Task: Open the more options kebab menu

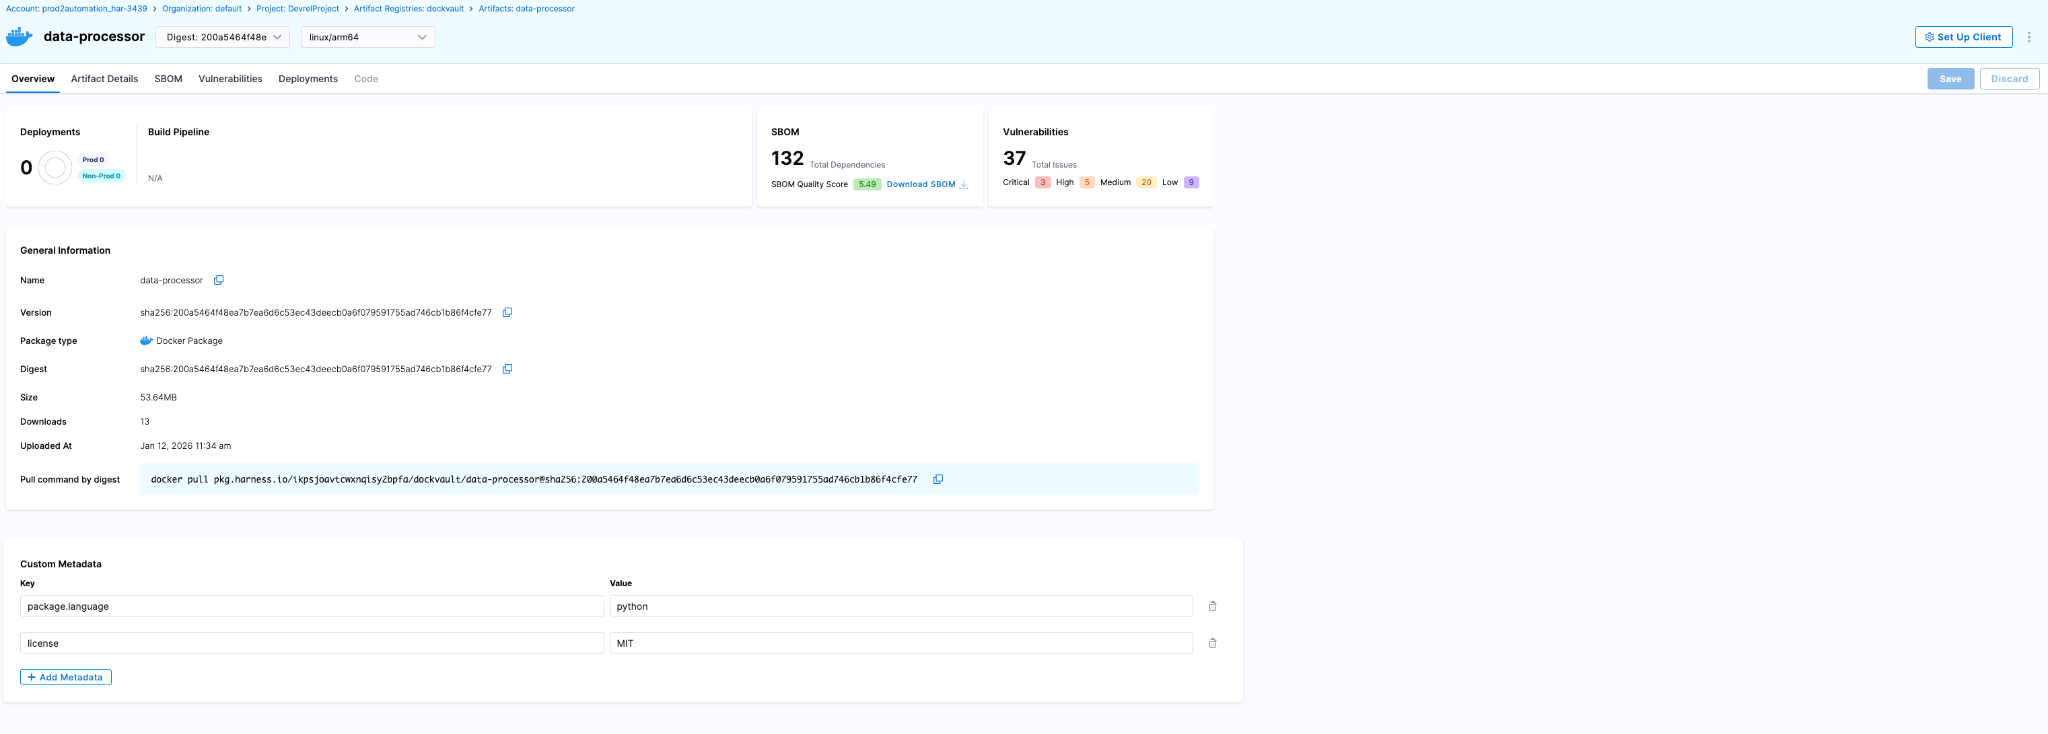Action: pos(2029,37)
